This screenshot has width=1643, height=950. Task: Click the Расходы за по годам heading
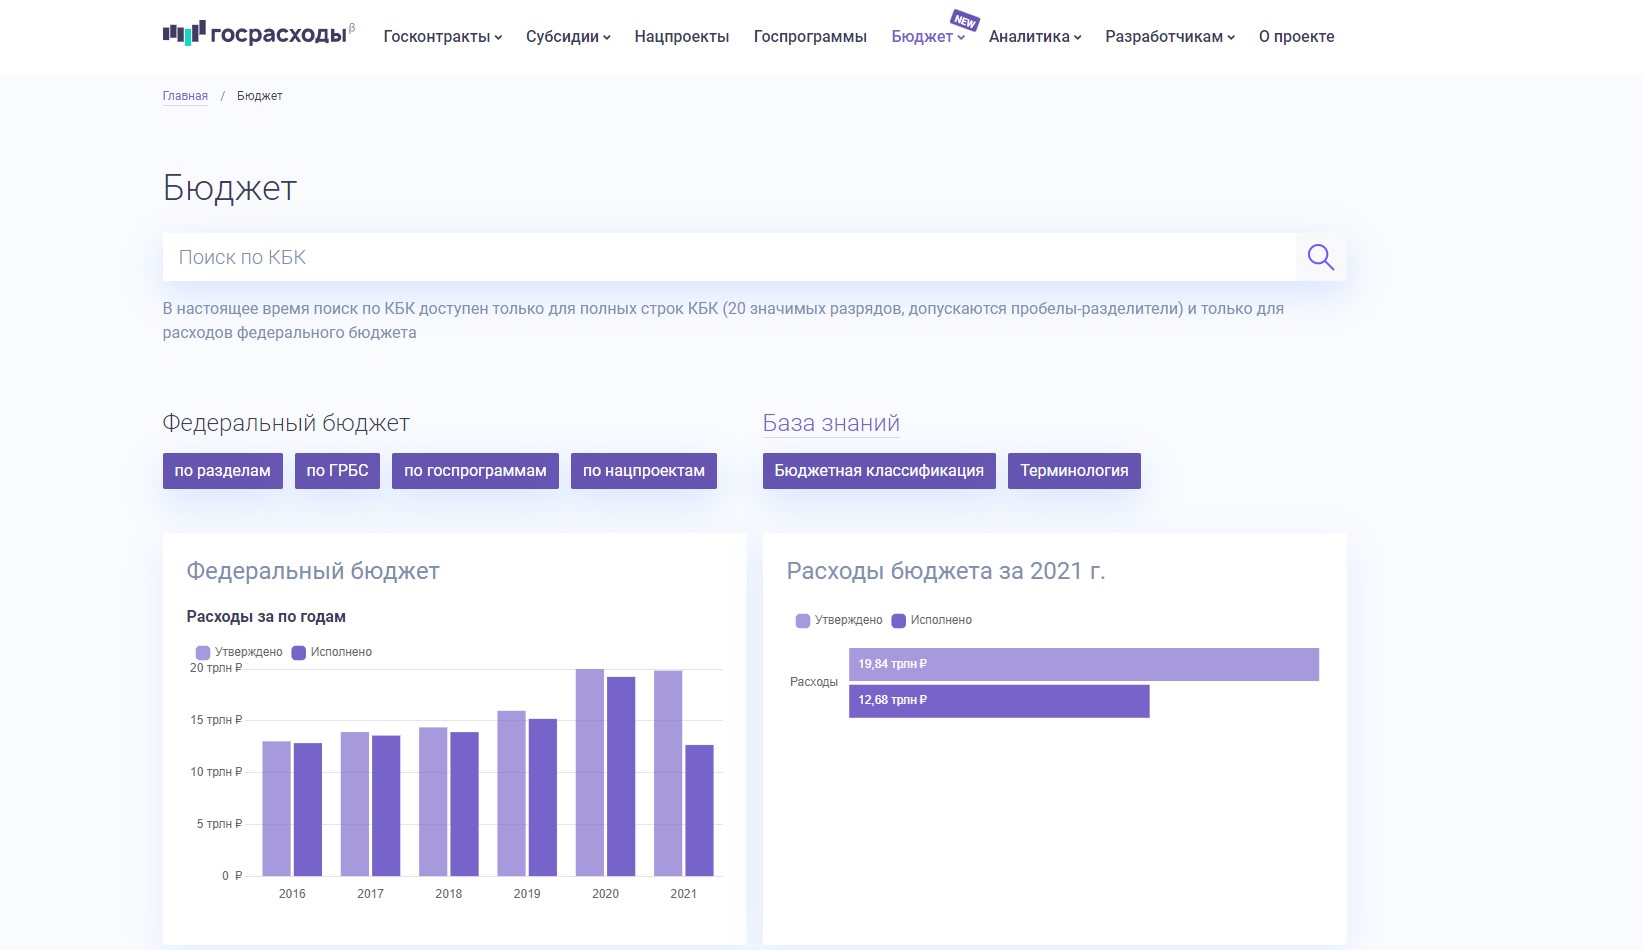coord(266,617)
